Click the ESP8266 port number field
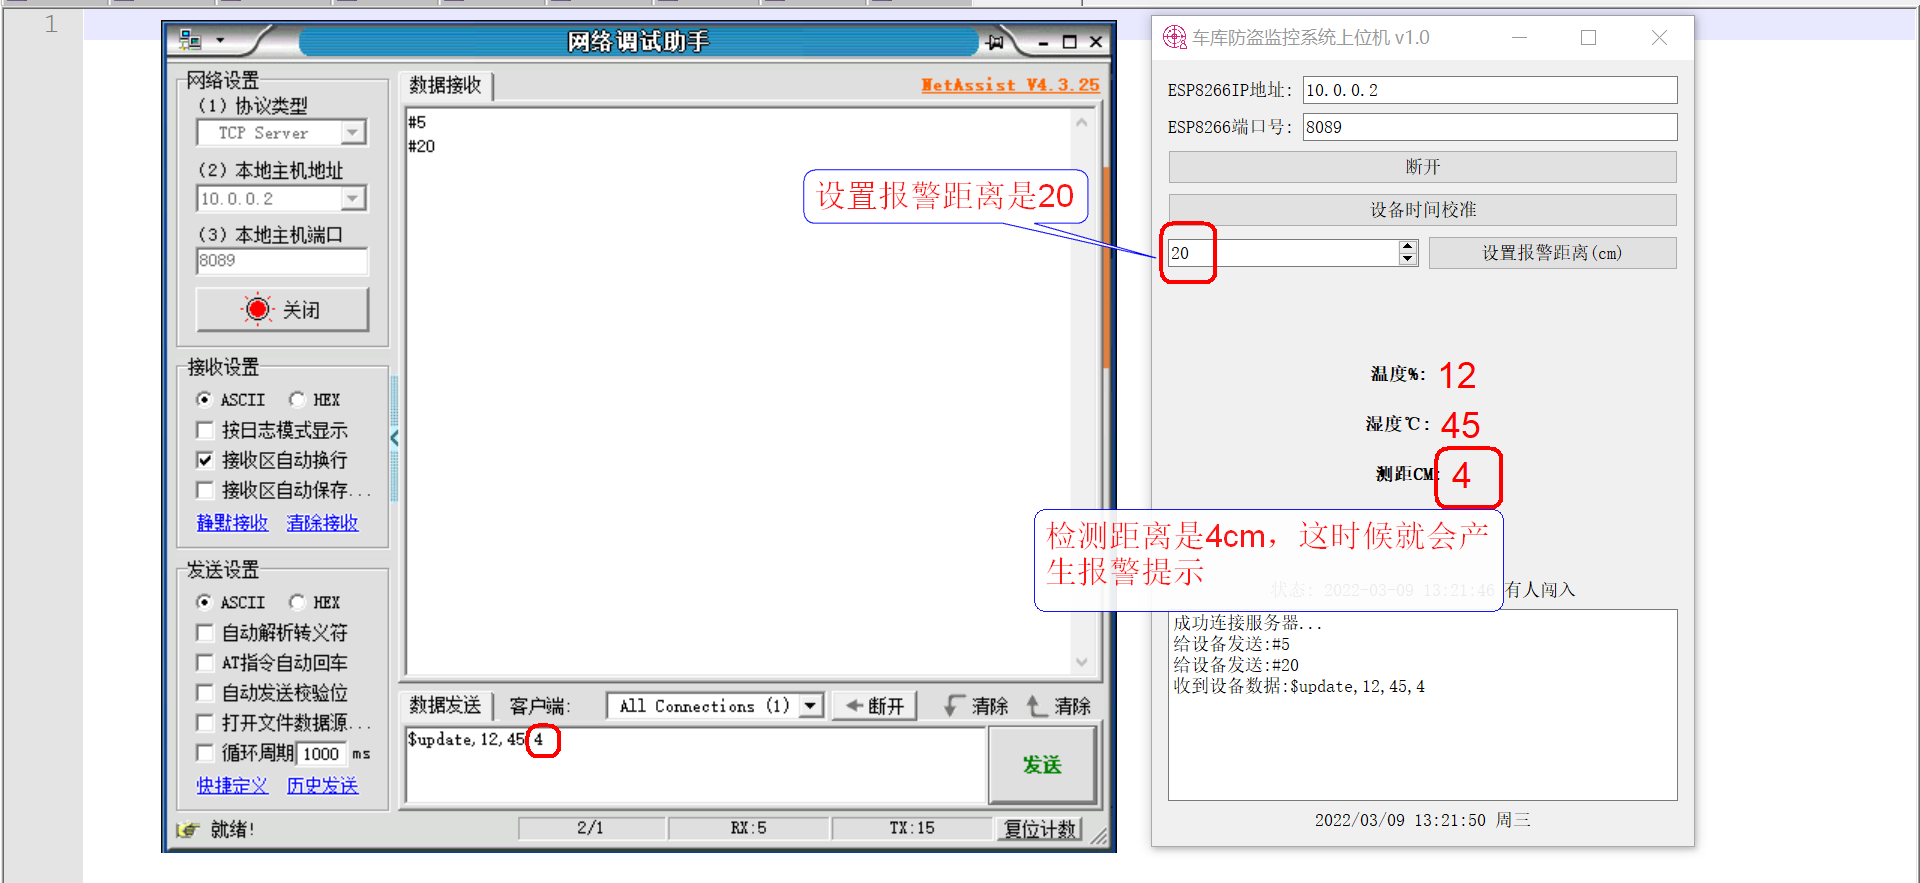Viewport: 1920px width, 883px height. click(x=1490, y=127)
